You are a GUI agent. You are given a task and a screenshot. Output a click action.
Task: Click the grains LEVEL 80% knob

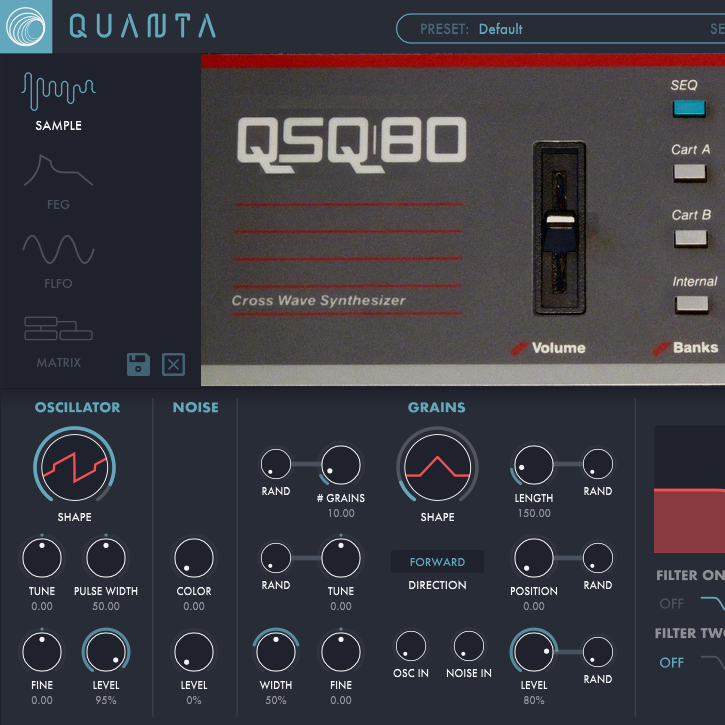pyautogui.click(x=534, y=652)
